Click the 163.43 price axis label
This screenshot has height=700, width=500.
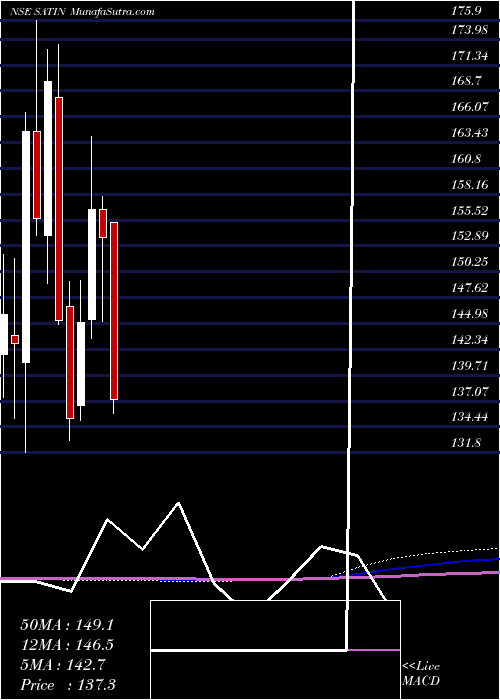(x=470, y=133)
